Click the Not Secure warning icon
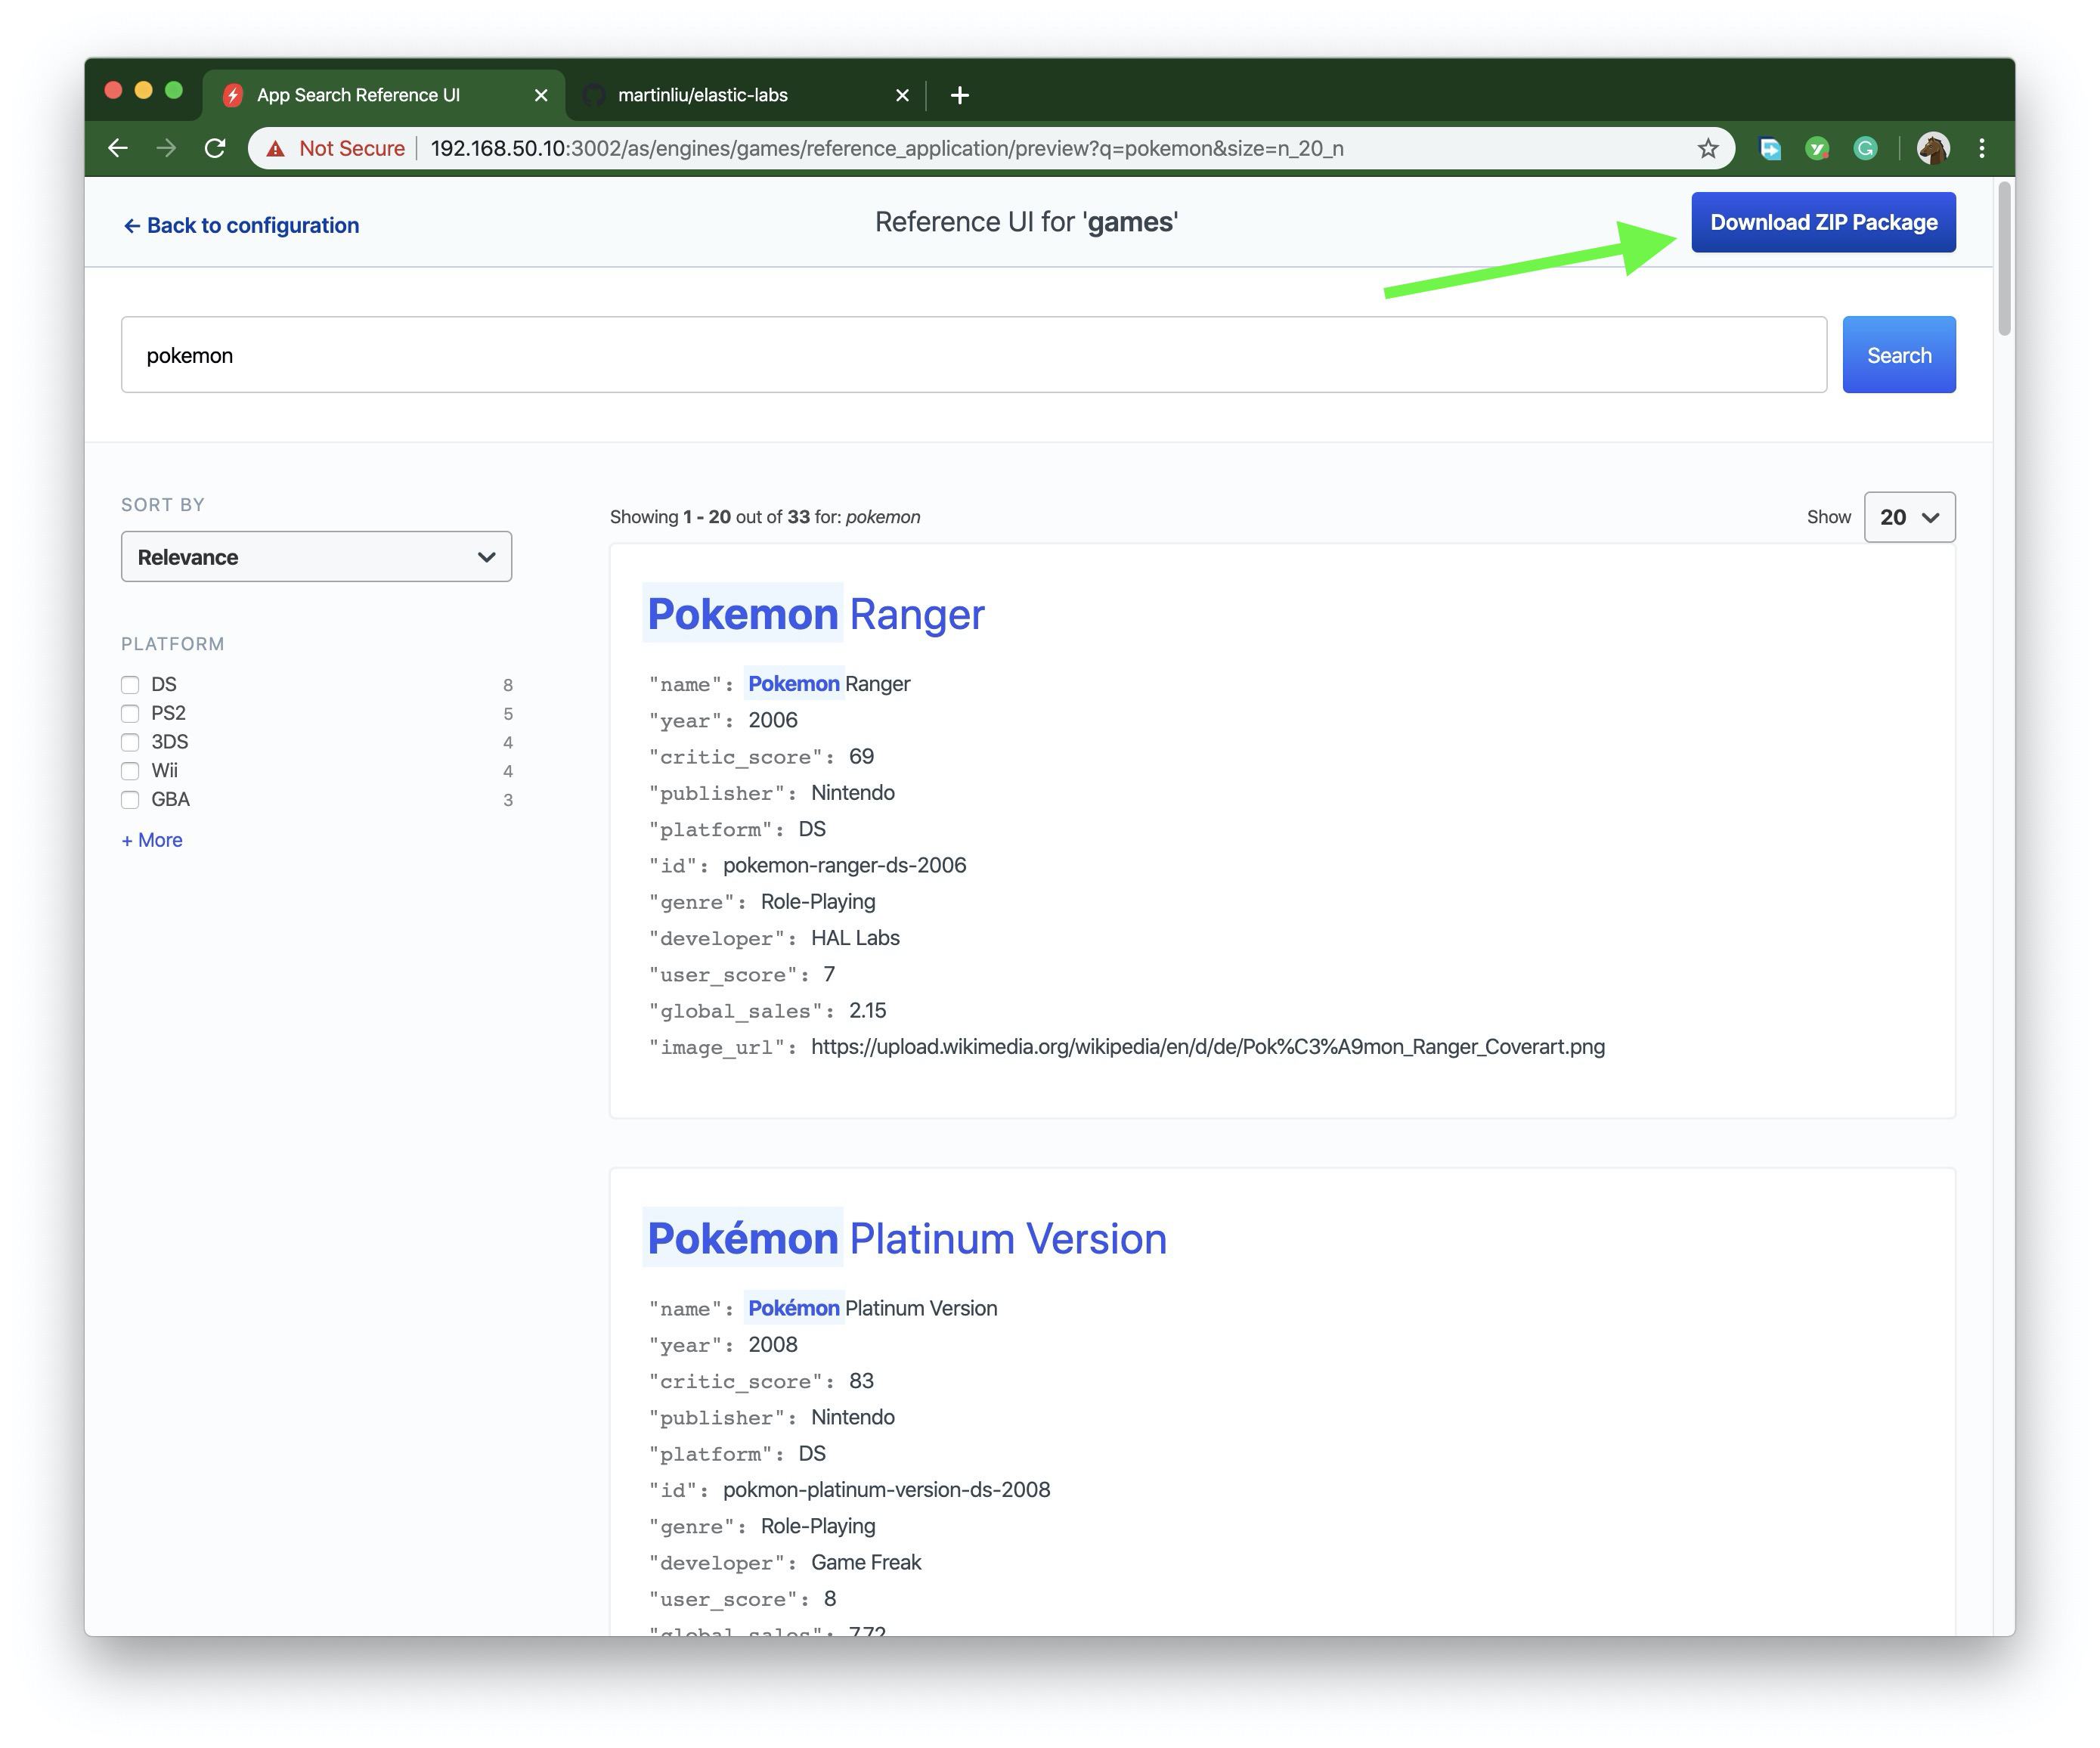 coord(276,148)
